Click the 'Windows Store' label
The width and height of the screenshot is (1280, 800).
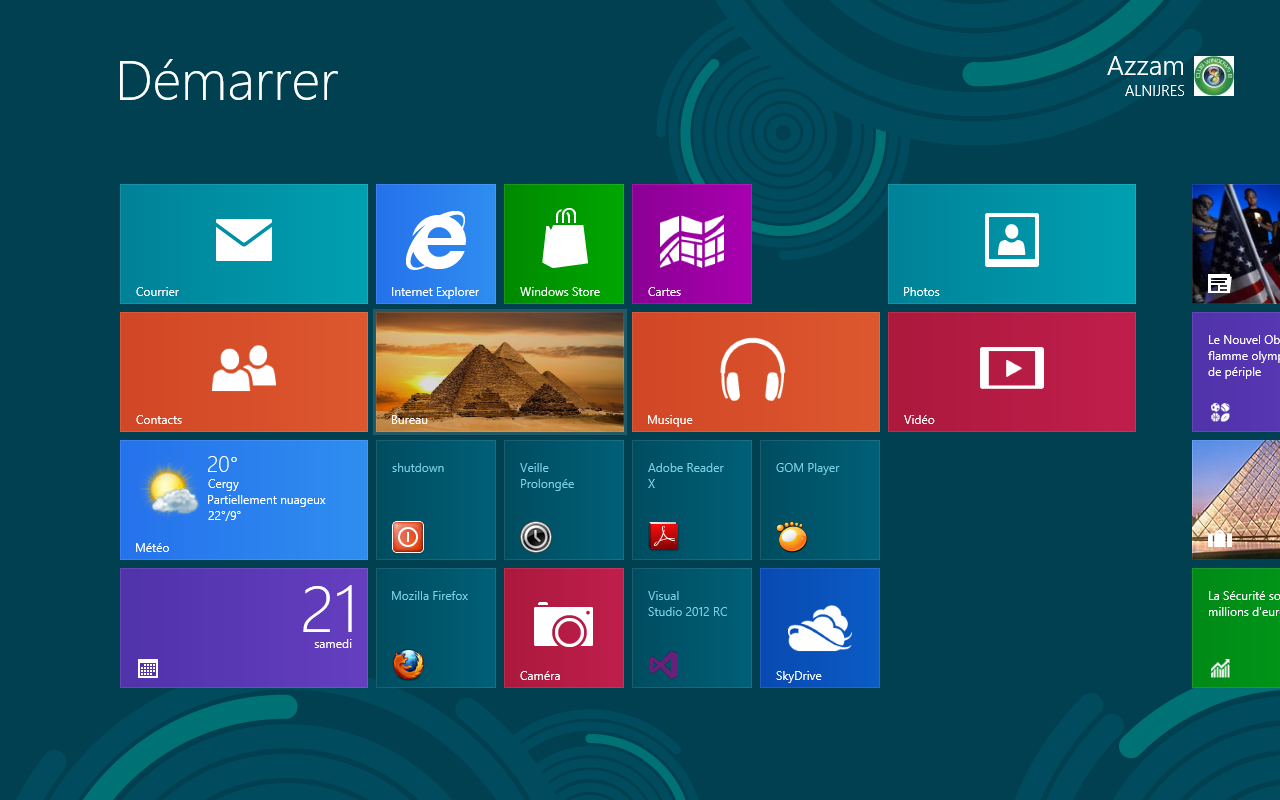560,292
